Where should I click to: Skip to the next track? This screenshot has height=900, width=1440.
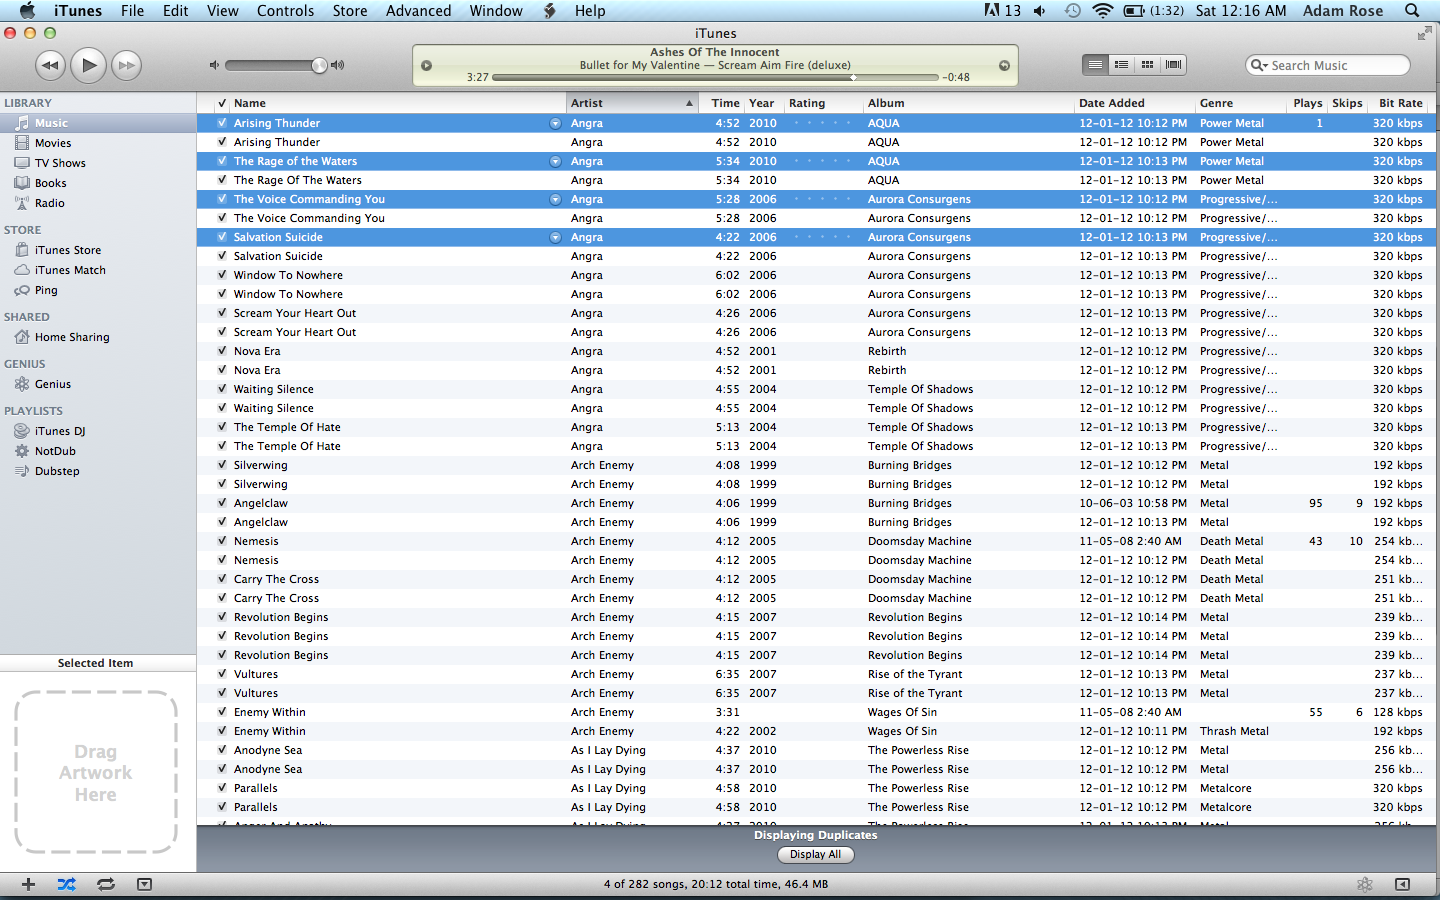(126, 66)
